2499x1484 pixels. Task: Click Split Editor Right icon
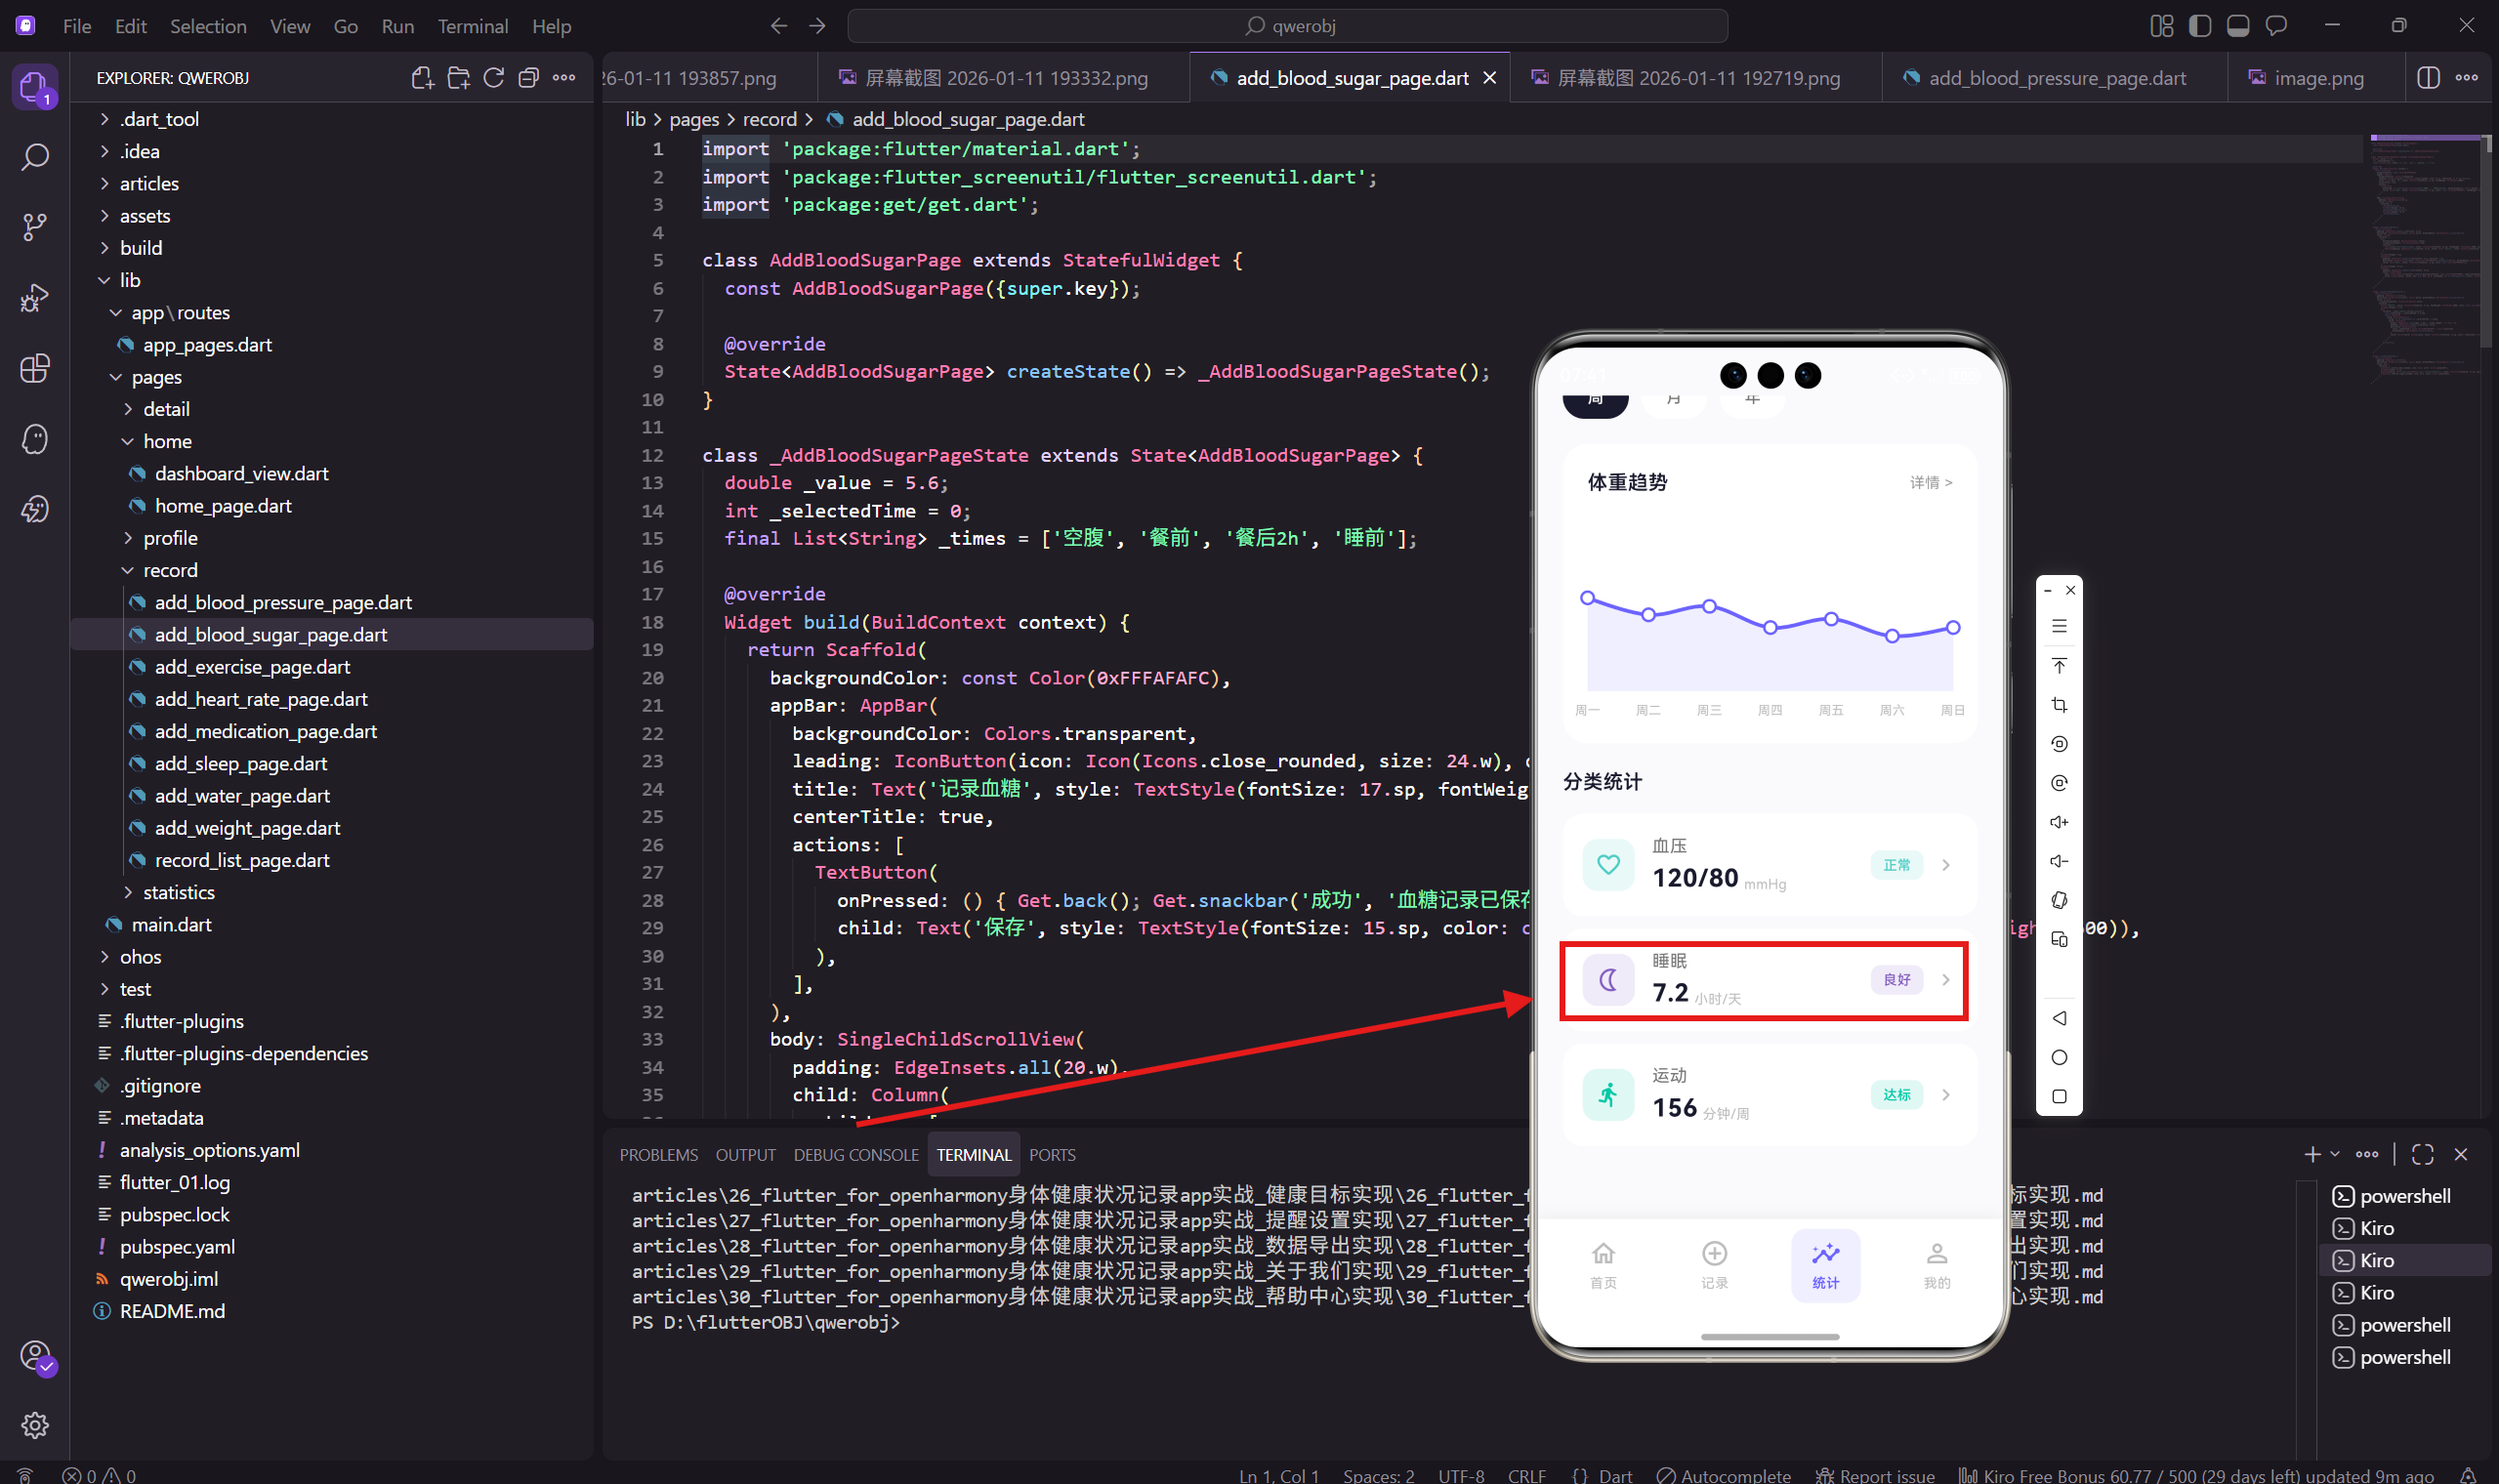[x=2428, y=78]
